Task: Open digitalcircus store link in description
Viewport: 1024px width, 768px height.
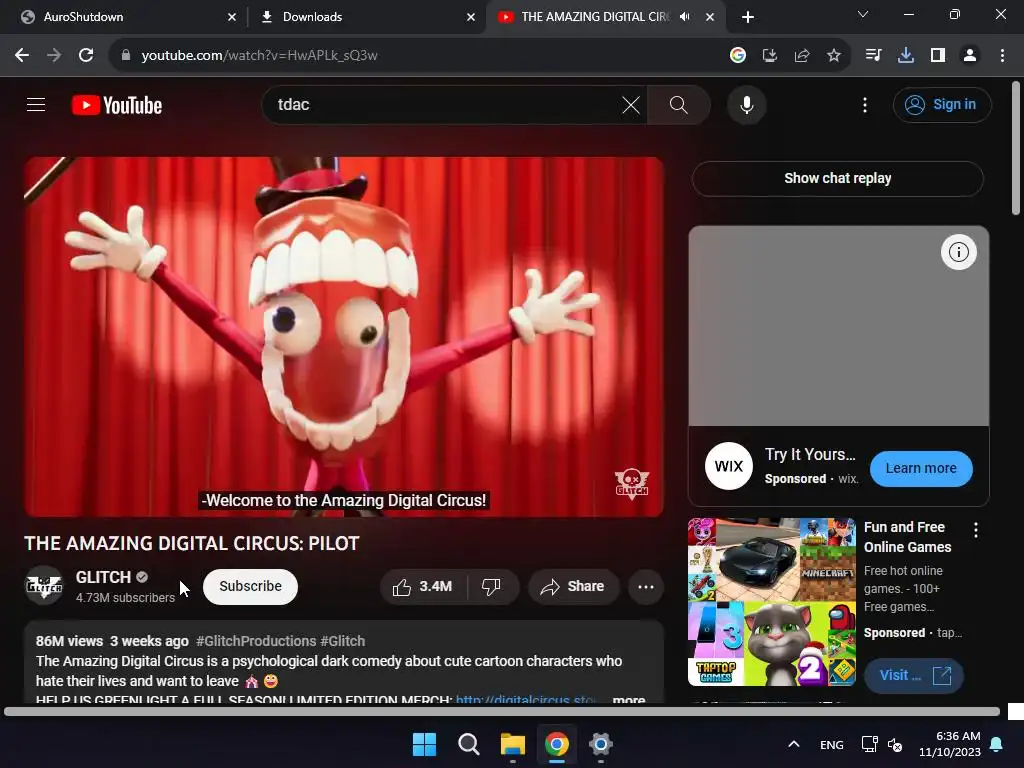Action: 526,699
